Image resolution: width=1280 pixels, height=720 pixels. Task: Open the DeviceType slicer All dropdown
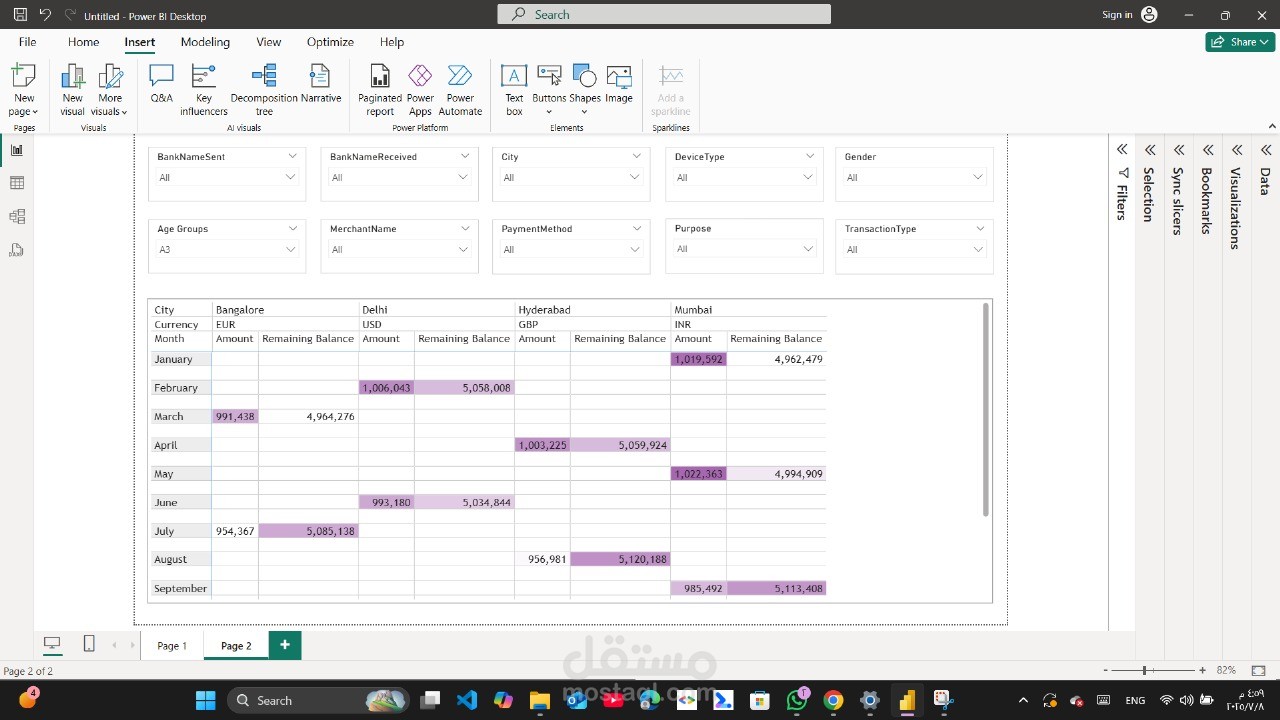click(x=745, y=177)
